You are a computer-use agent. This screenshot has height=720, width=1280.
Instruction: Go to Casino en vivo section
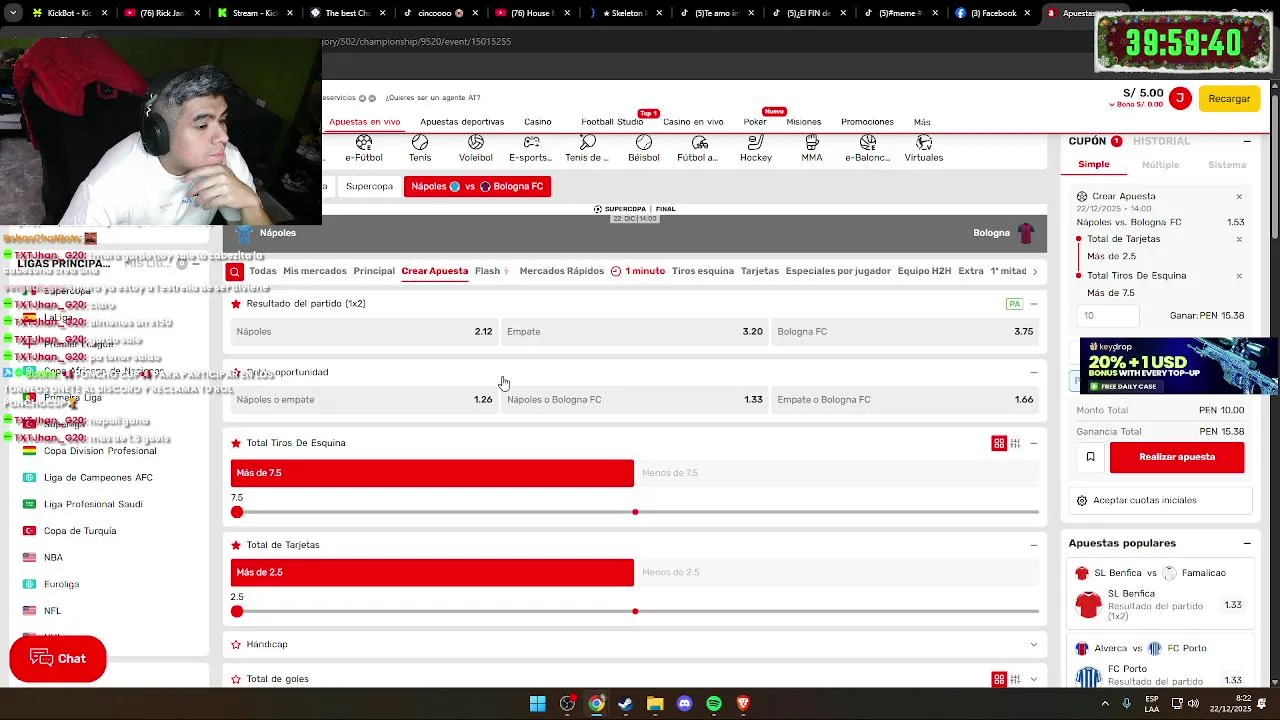(693, 122)
